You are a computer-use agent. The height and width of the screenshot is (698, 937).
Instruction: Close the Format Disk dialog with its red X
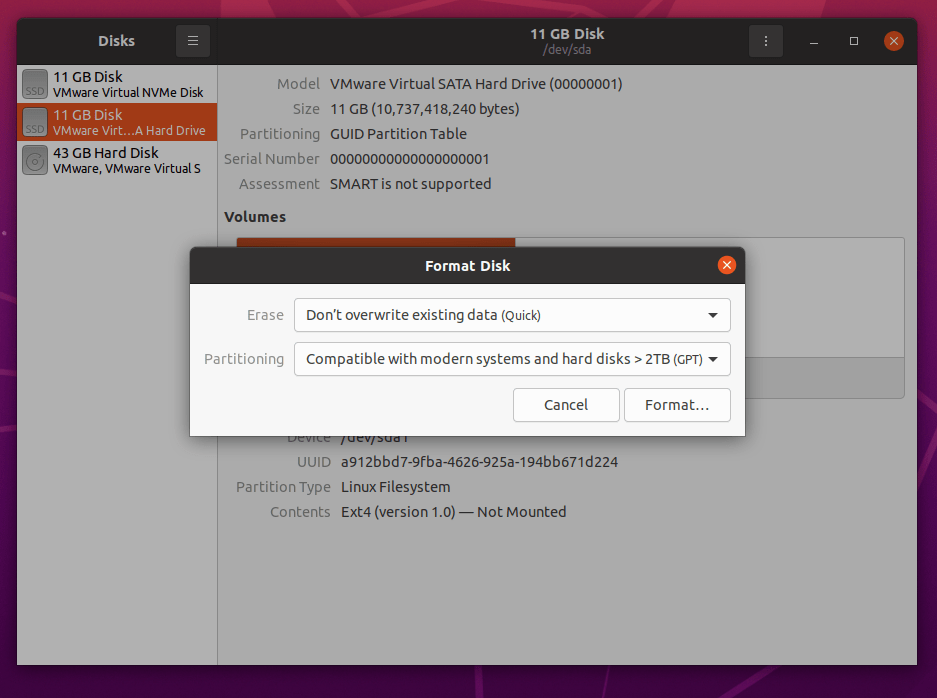726,265
